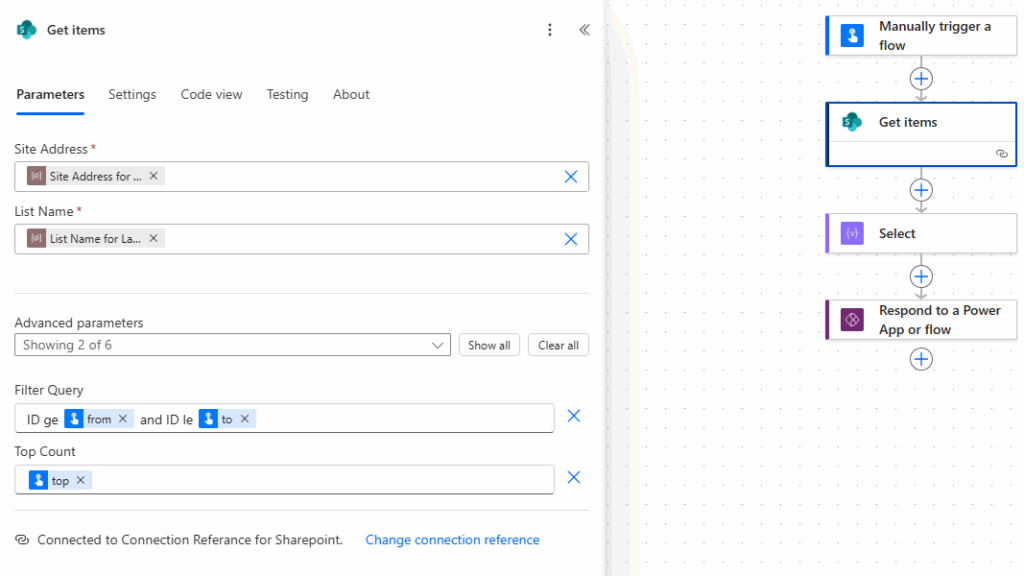Click inside the List Name input field
Image resolution: width=1024 pixels, height=576 pixels.
pyautogui.click(x=302, y=239)
